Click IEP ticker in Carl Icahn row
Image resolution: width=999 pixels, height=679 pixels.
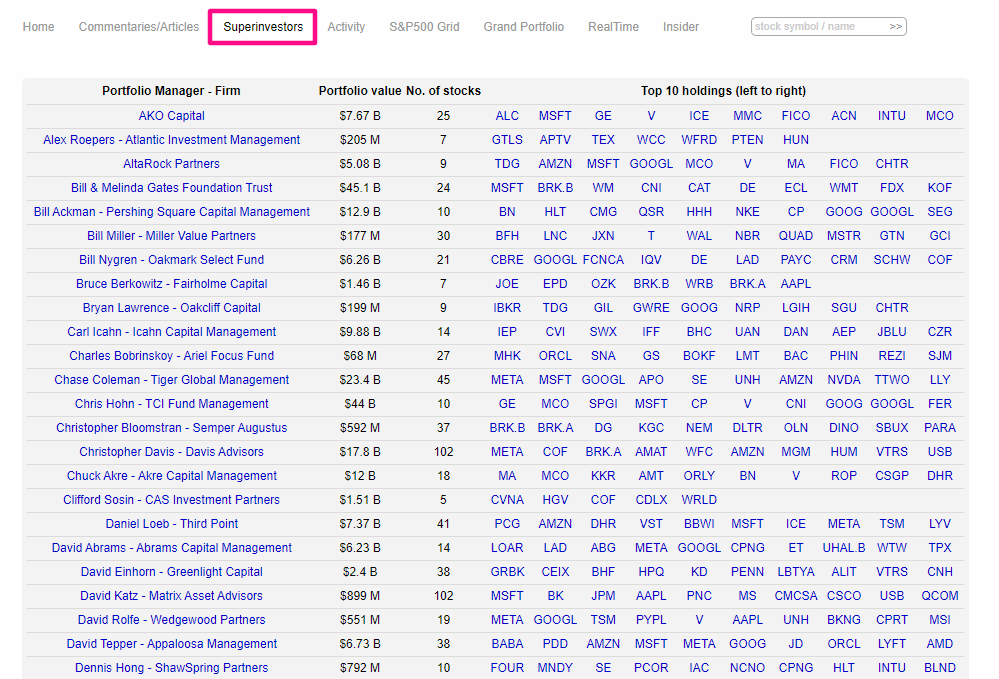click(507, 332)
